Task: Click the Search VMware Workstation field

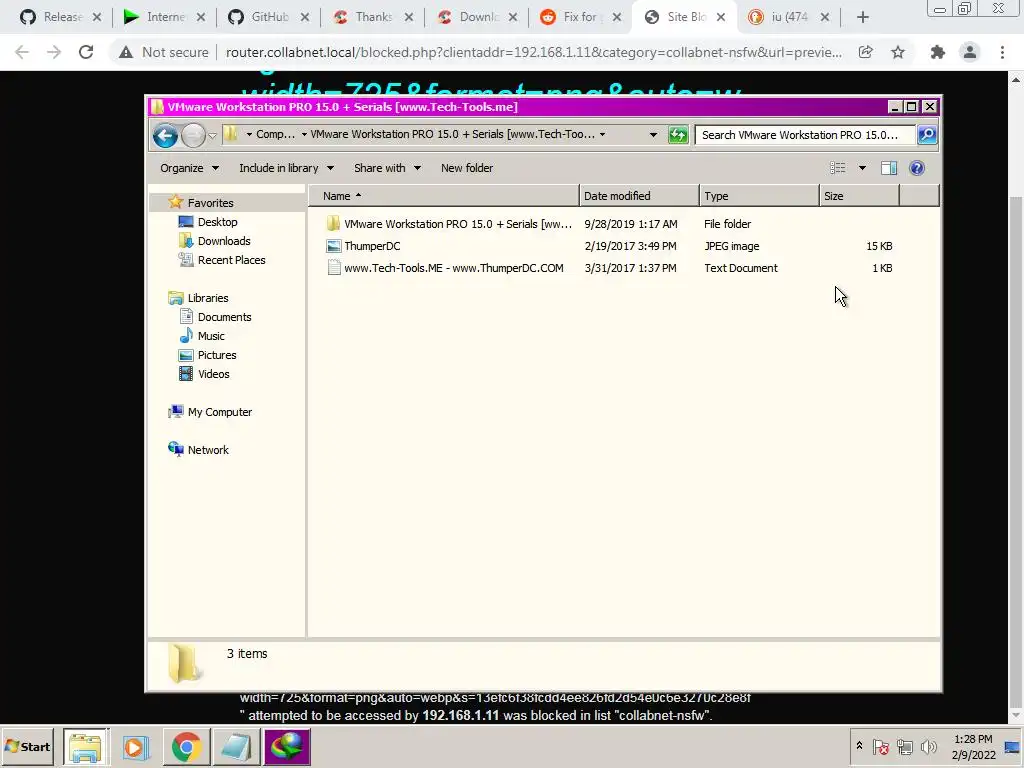Action: click(x=805, y=135)
